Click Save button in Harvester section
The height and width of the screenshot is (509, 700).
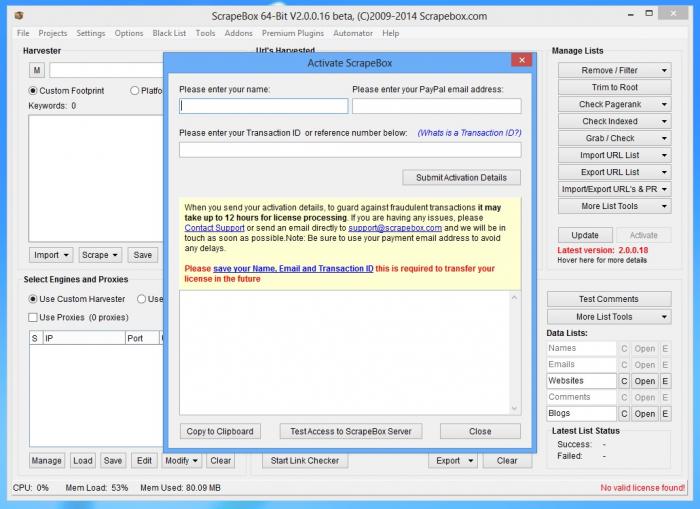click(x=142, y=255)
